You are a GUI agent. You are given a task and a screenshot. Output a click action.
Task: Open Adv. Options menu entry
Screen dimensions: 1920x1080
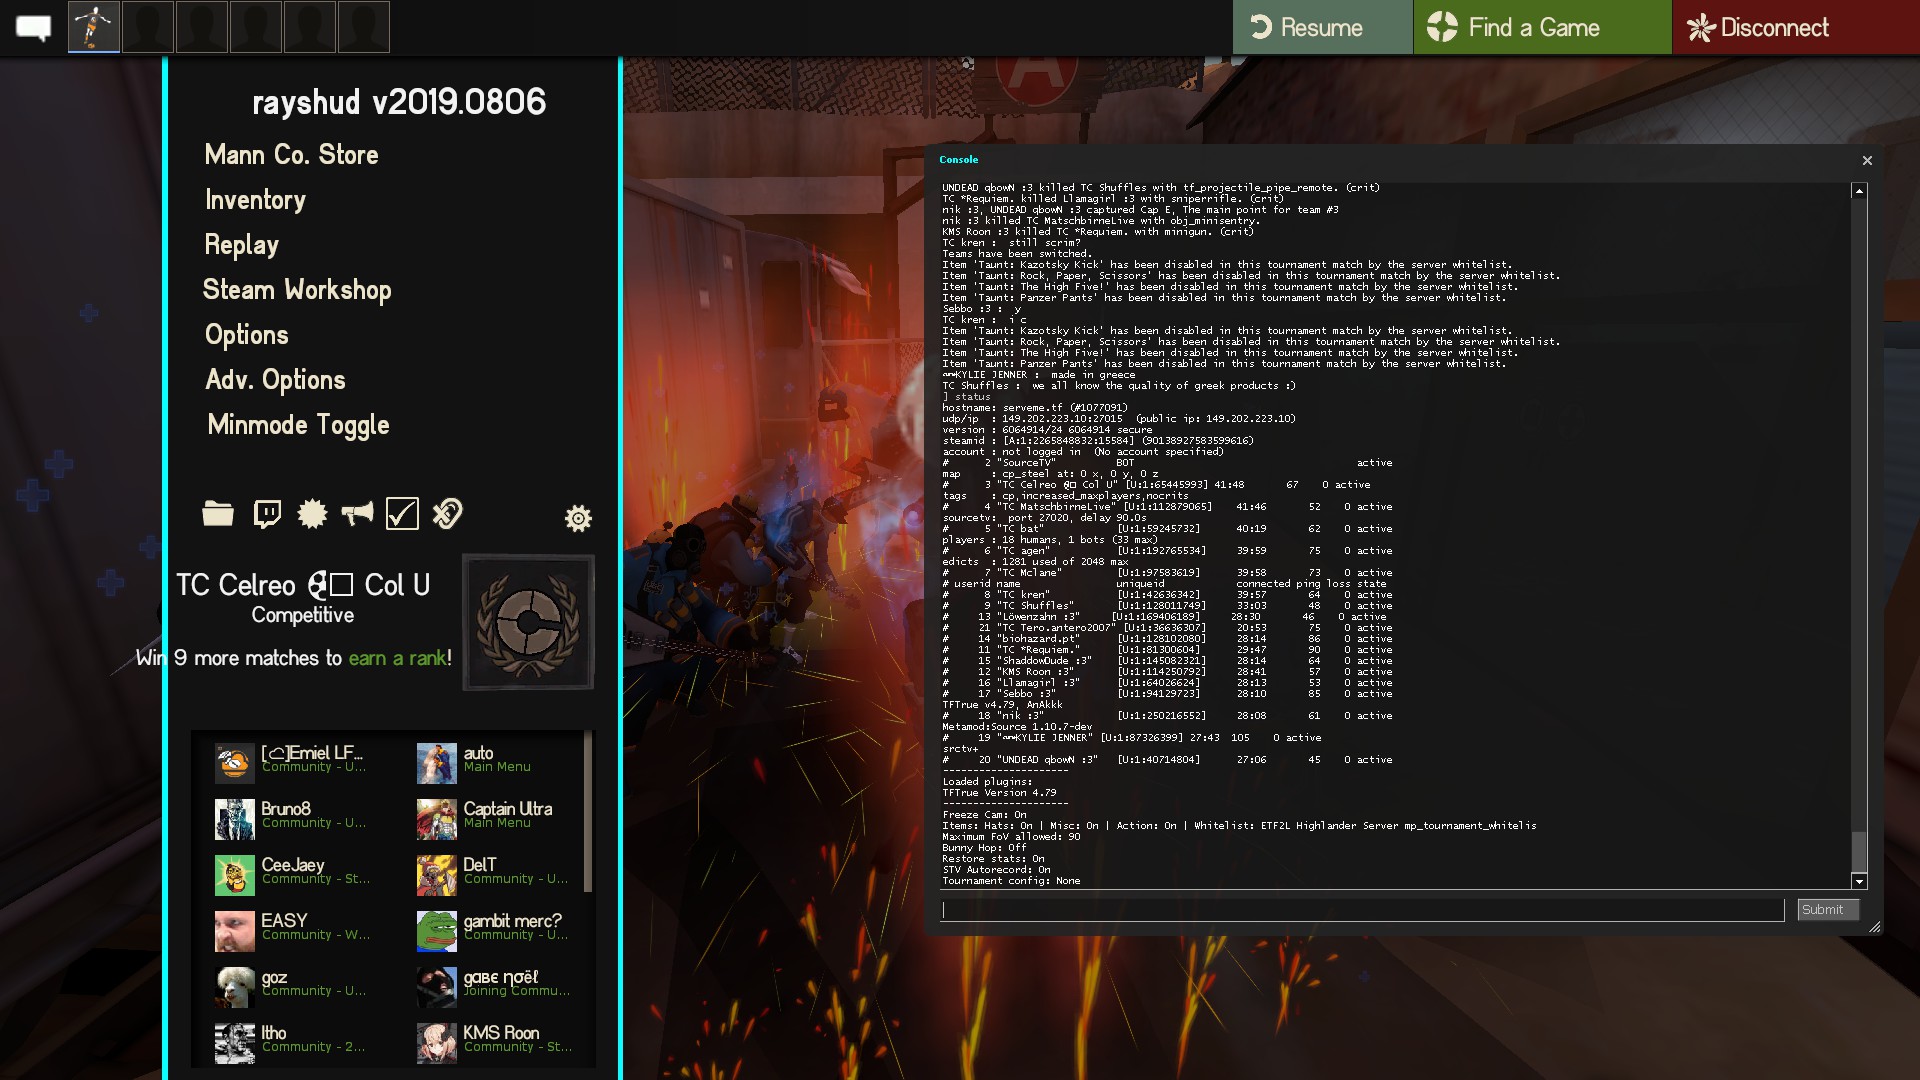tap(275, 380)
